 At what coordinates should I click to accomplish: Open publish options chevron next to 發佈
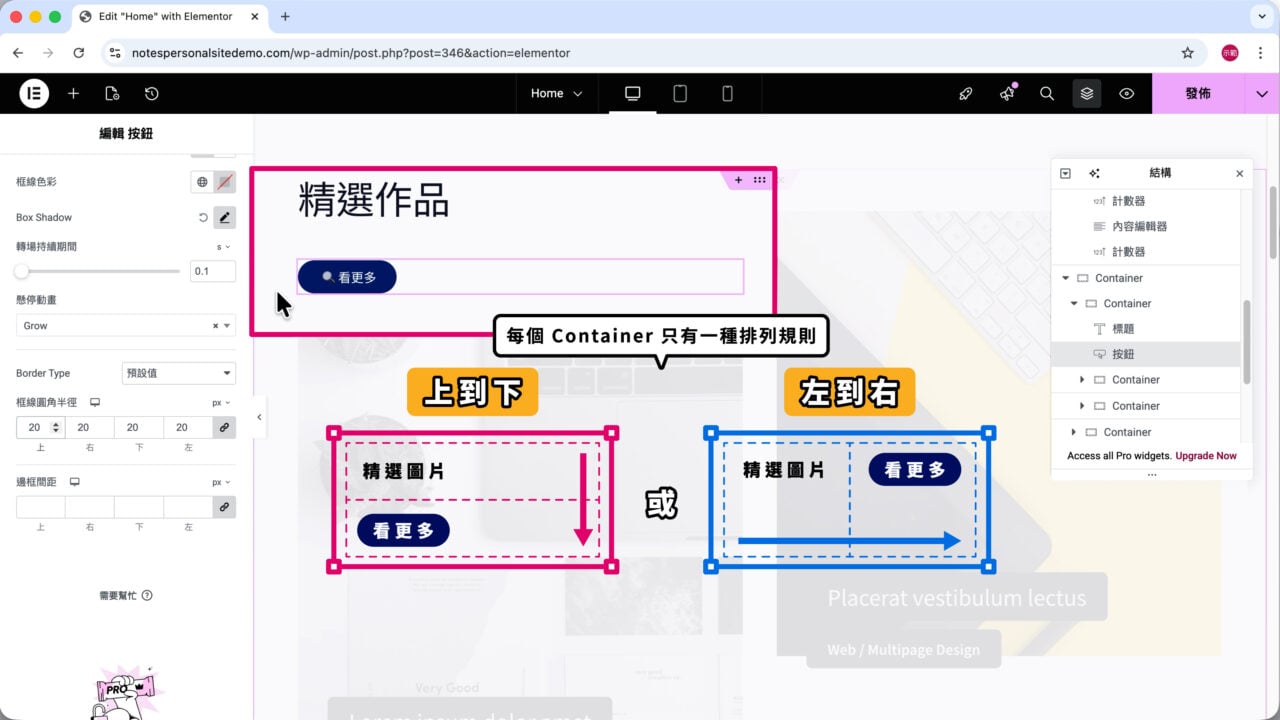(1262, 93)
